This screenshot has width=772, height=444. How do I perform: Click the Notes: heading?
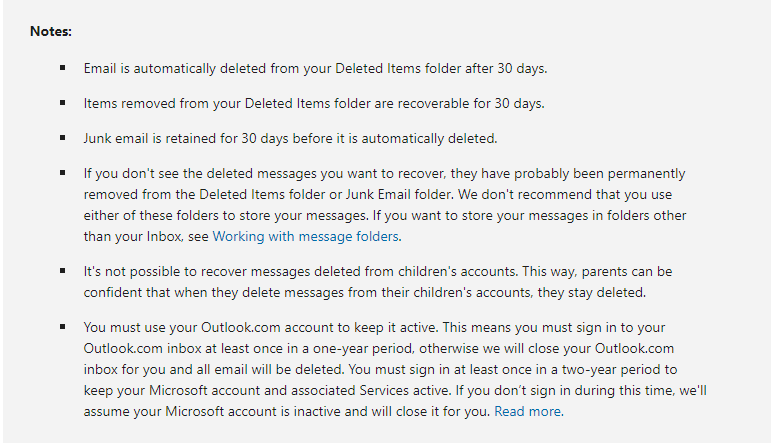coord(51,32)
